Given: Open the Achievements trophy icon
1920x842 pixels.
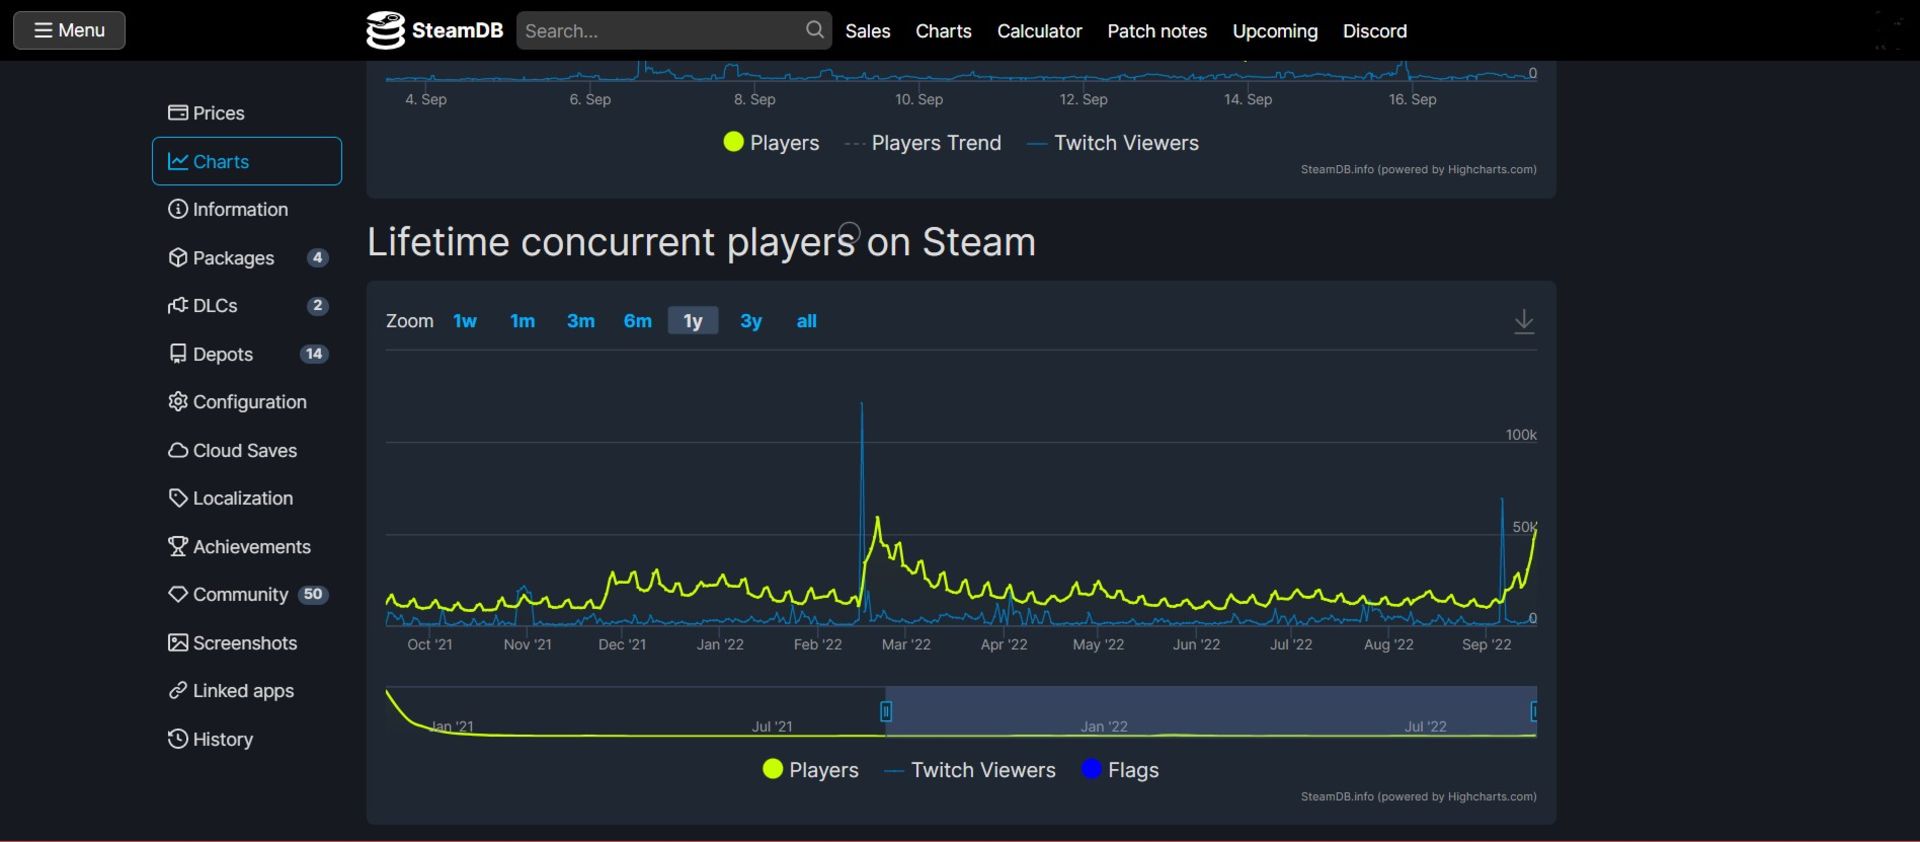Looking at the screenshot, I should click(178, 547).
